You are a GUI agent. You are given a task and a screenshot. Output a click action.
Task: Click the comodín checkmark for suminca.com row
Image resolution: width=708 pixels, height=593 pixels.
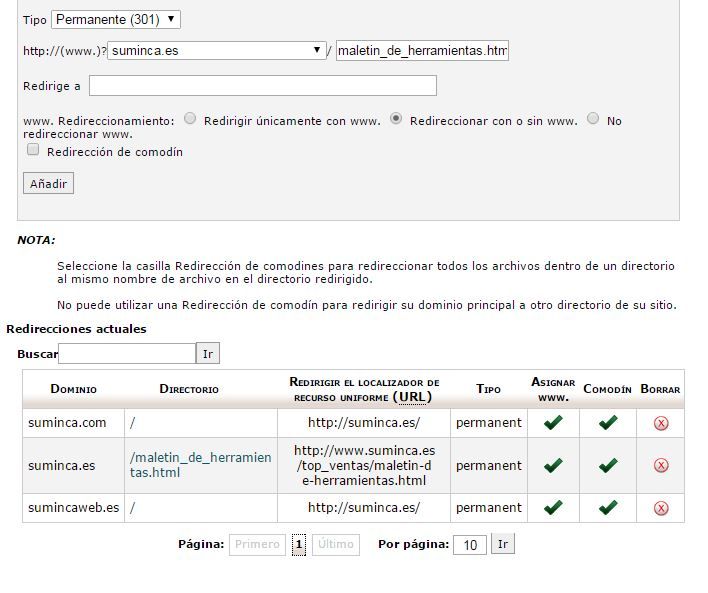608,422
